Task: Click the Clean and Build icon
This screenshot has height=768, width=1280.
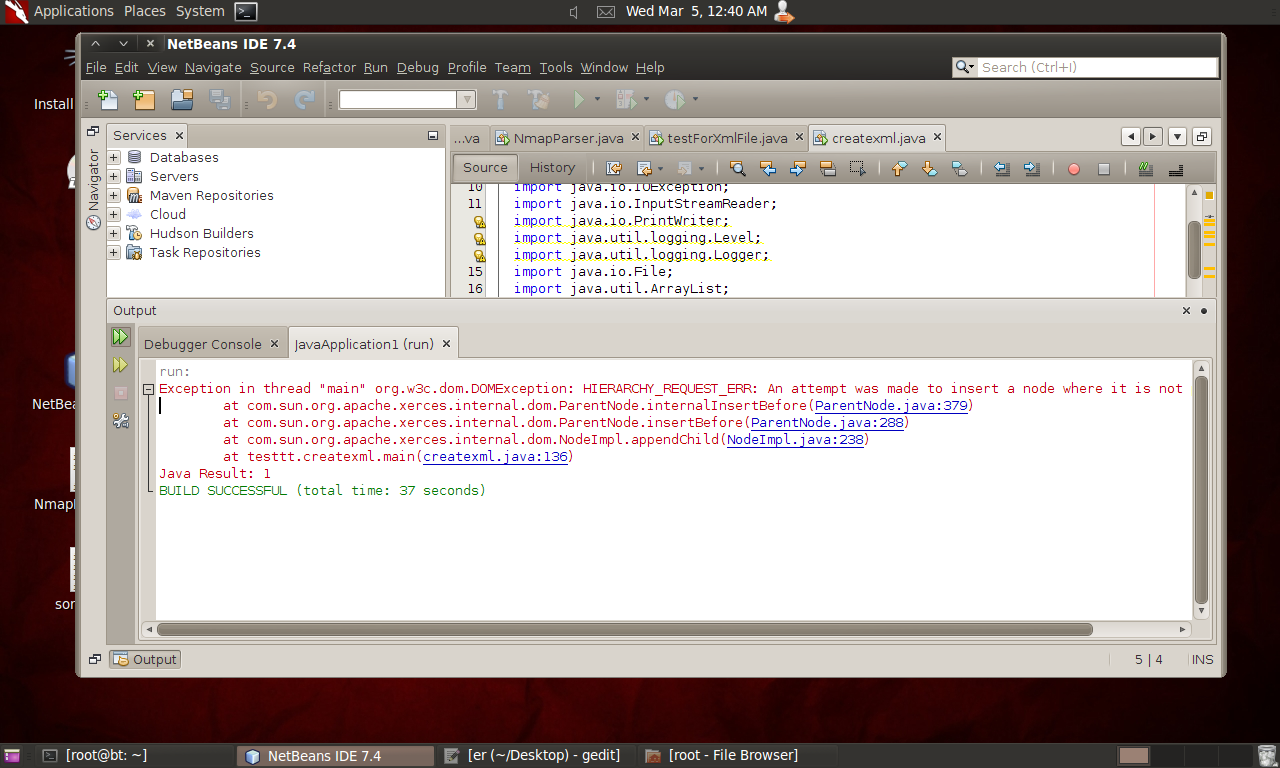Action: point(539,99)
